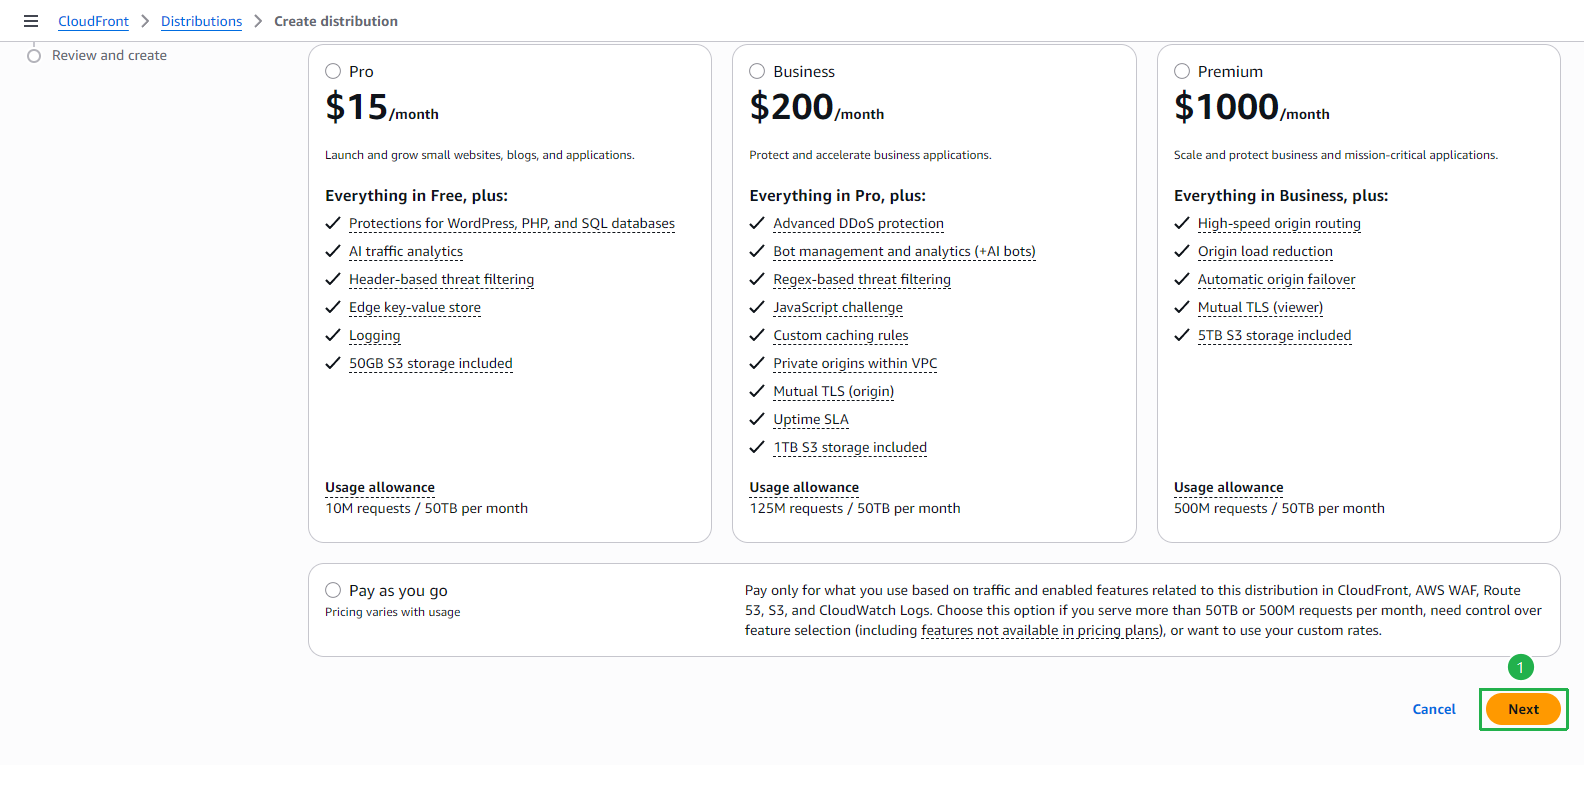The width and height of the screenshot is (1584, 794).
Task: Select the Business plan radio button
Action: 757,71
